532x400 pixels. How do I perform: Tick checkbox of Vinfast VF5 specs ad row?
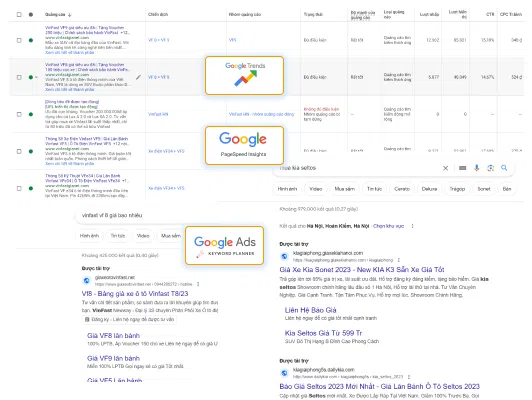click(19, 151)
